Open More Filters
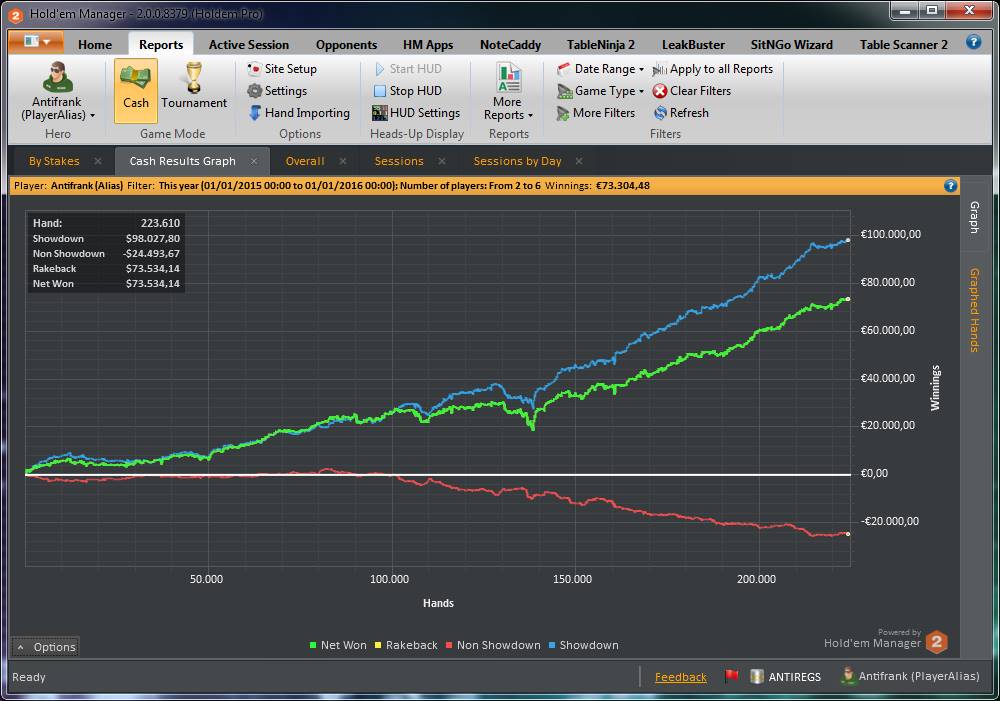 click(596, 113)
